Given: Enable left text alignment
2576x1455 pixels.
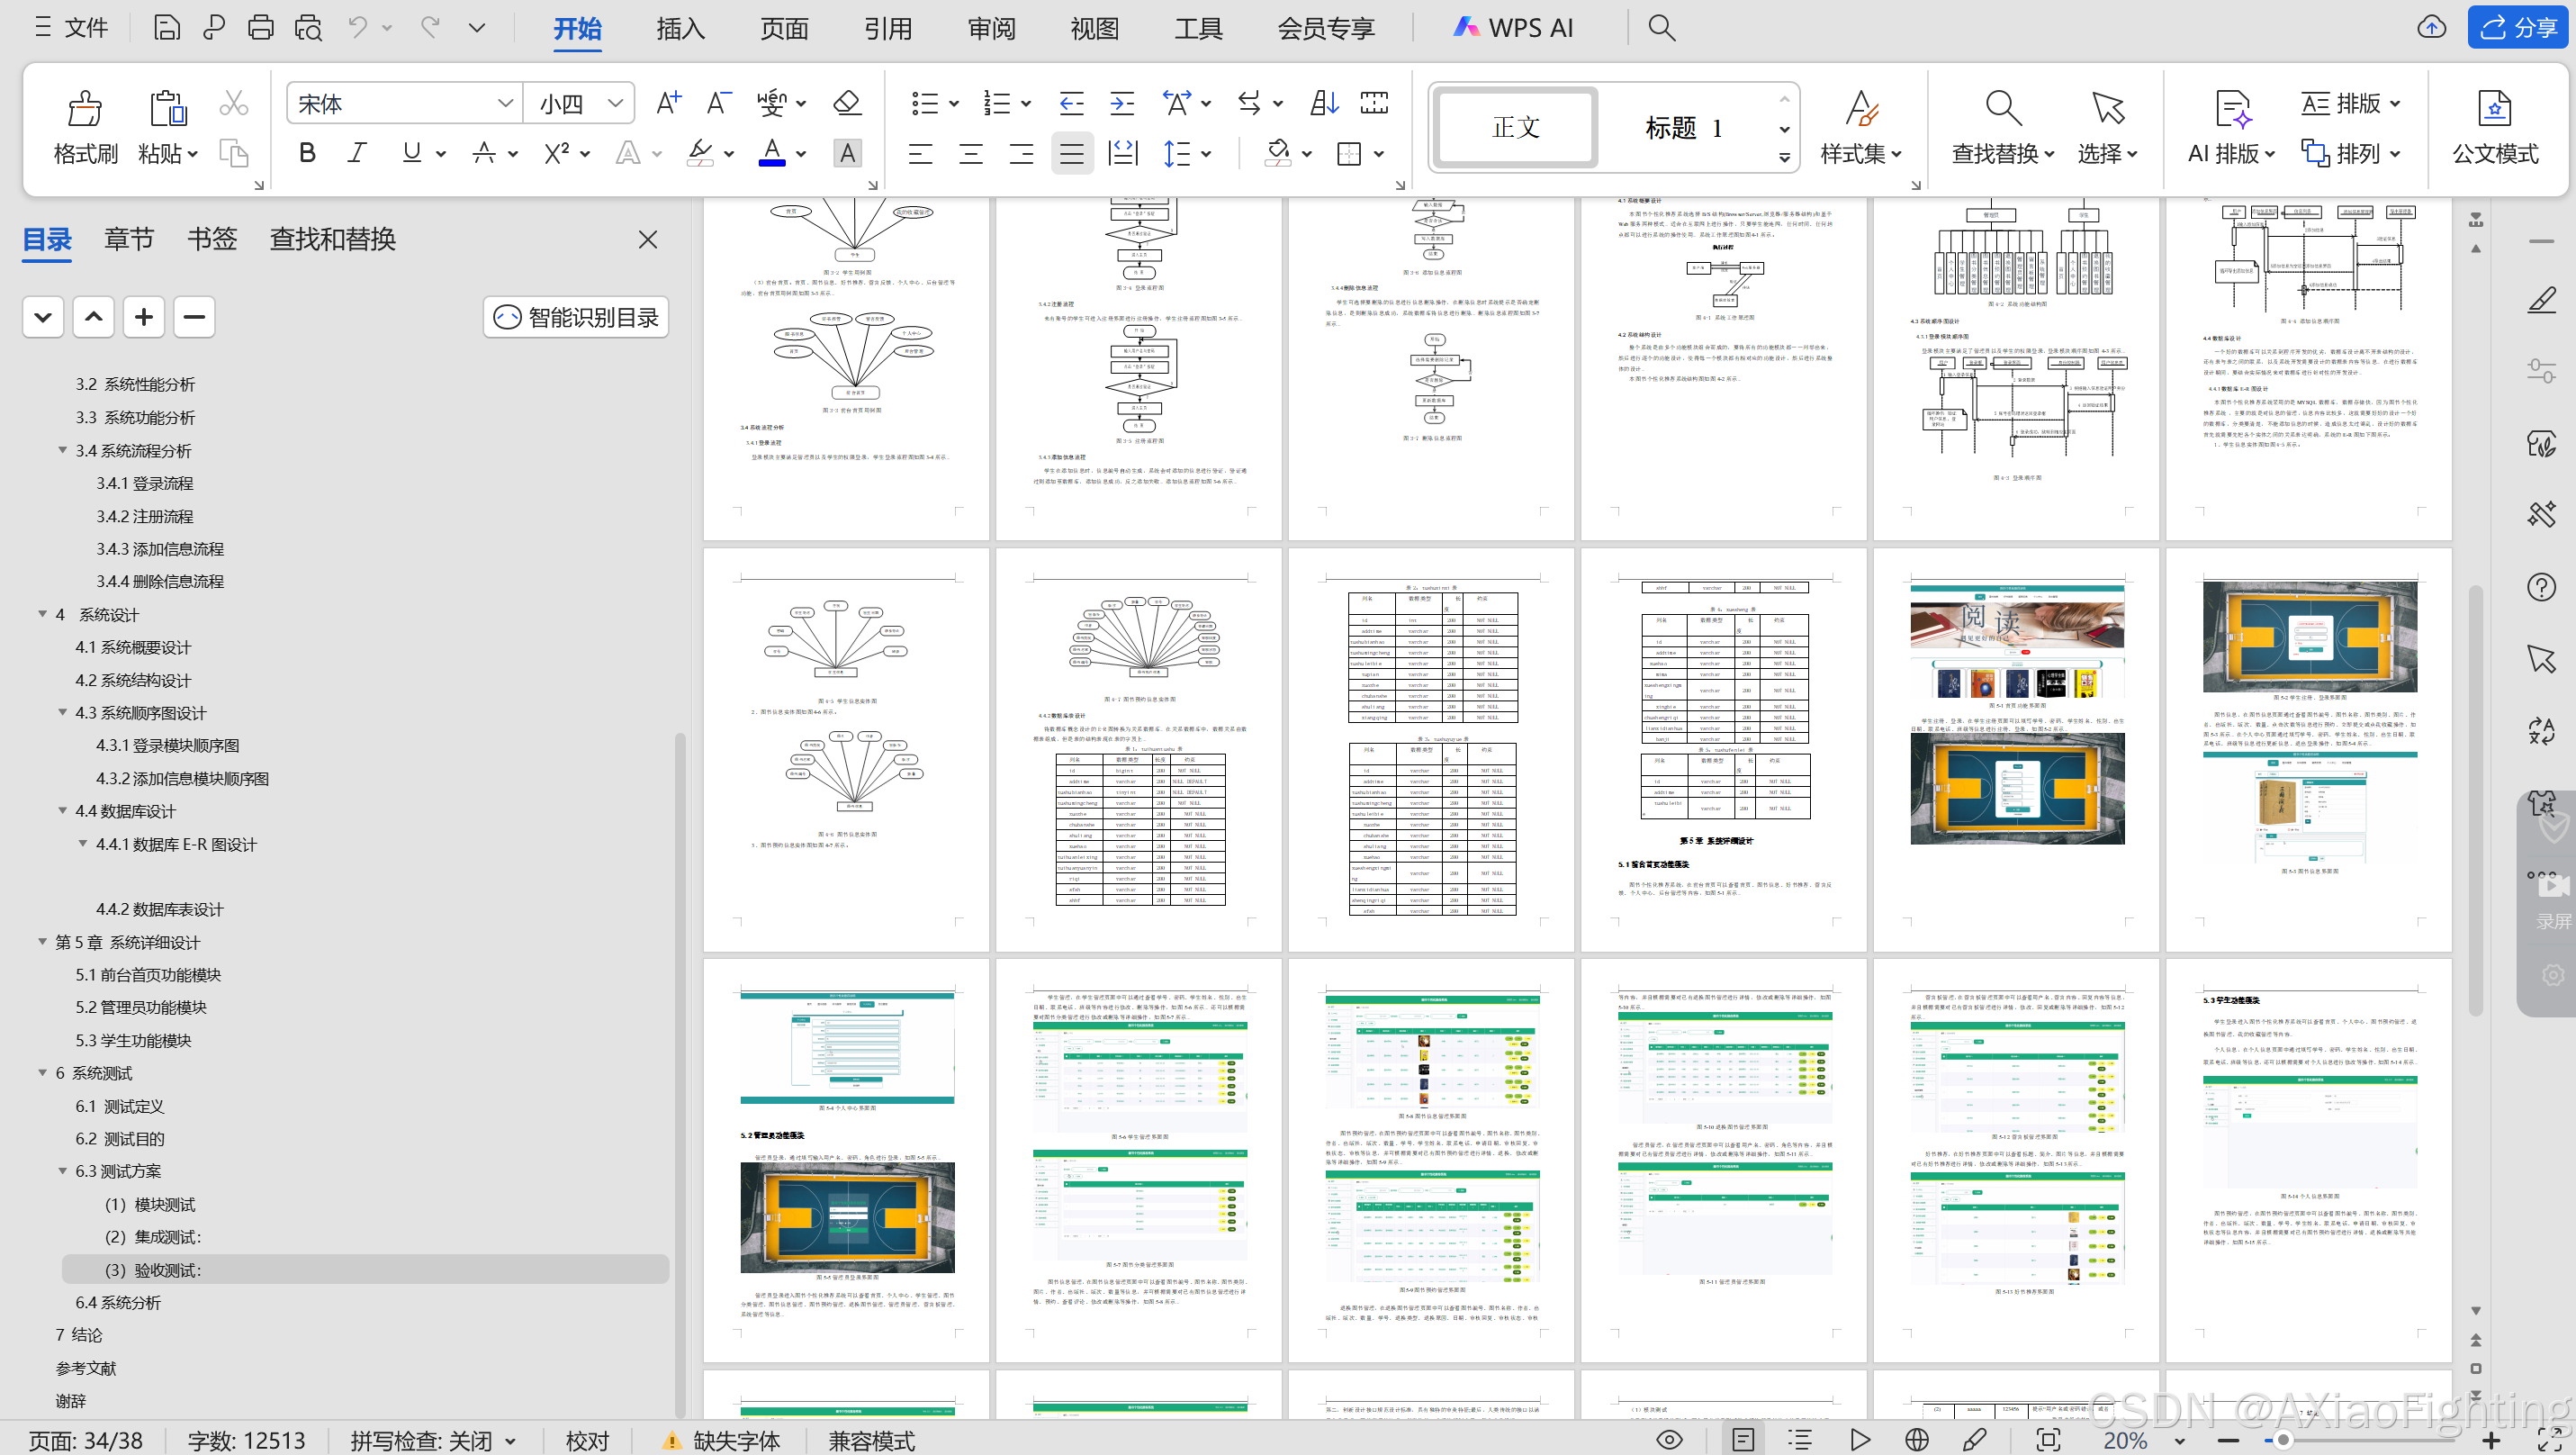Looking at the screenshot, I should pos(920,153).
